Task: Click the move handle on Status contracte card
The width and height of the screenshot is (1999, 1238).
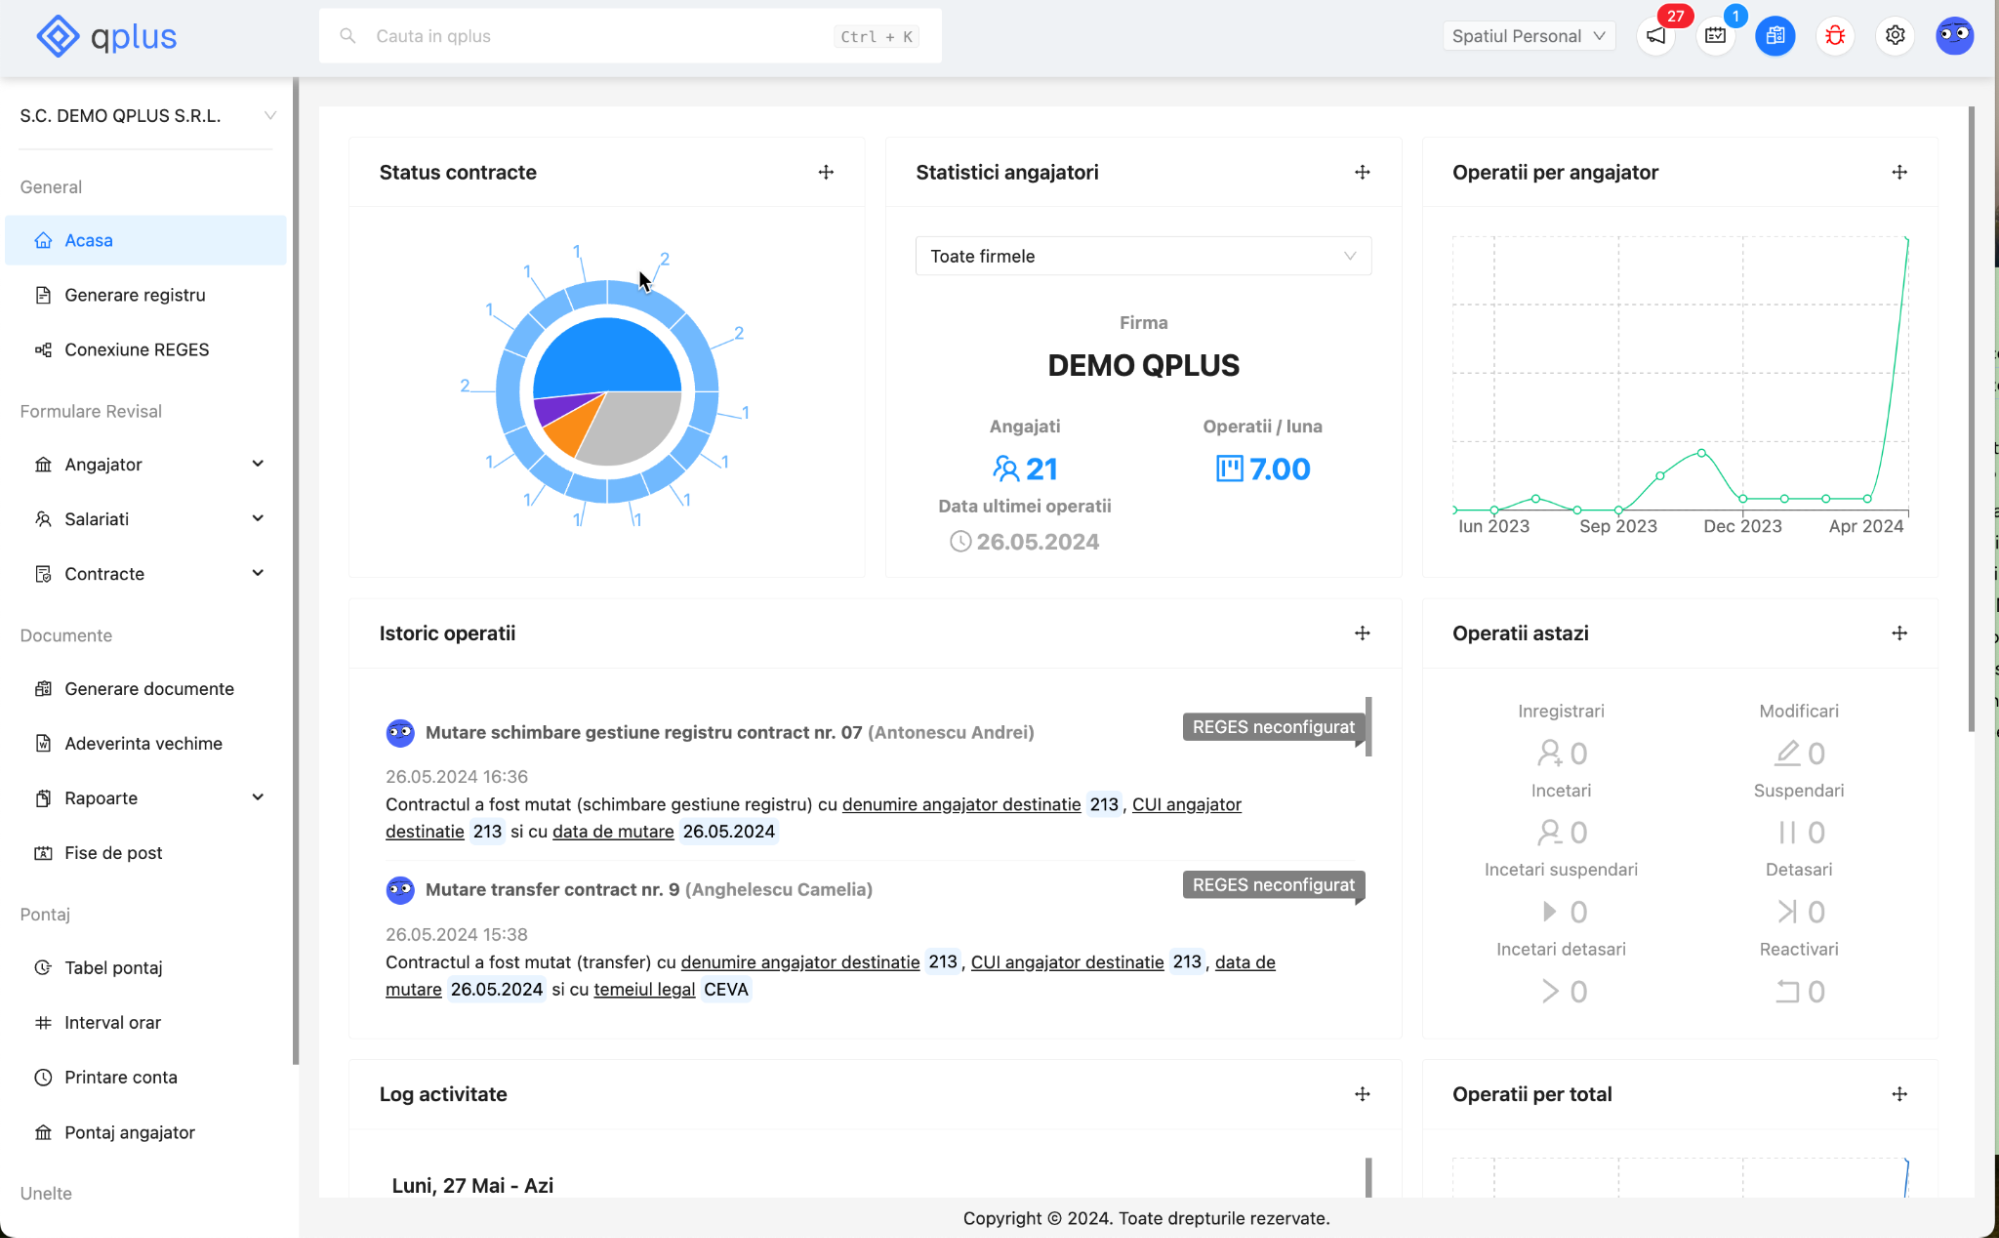Action: 826,172
